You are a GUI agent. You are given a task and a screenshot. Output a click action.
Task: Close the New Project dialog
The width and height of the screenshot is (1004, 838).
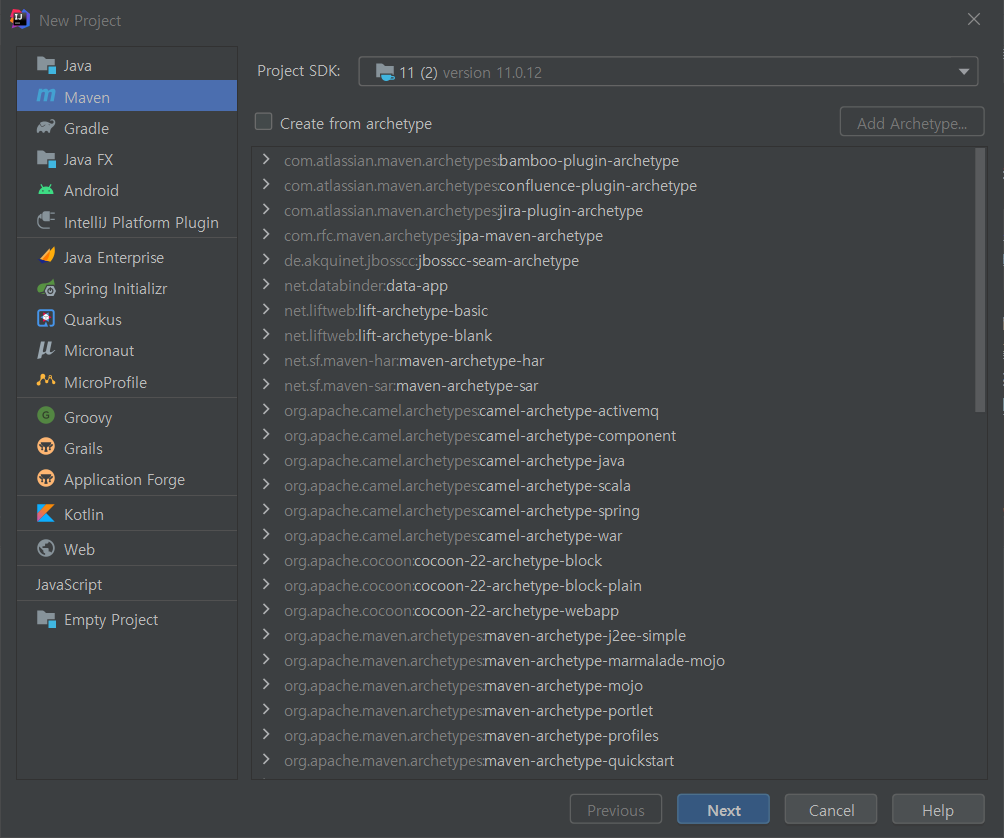pyautogui.click(x=974, y=19)
